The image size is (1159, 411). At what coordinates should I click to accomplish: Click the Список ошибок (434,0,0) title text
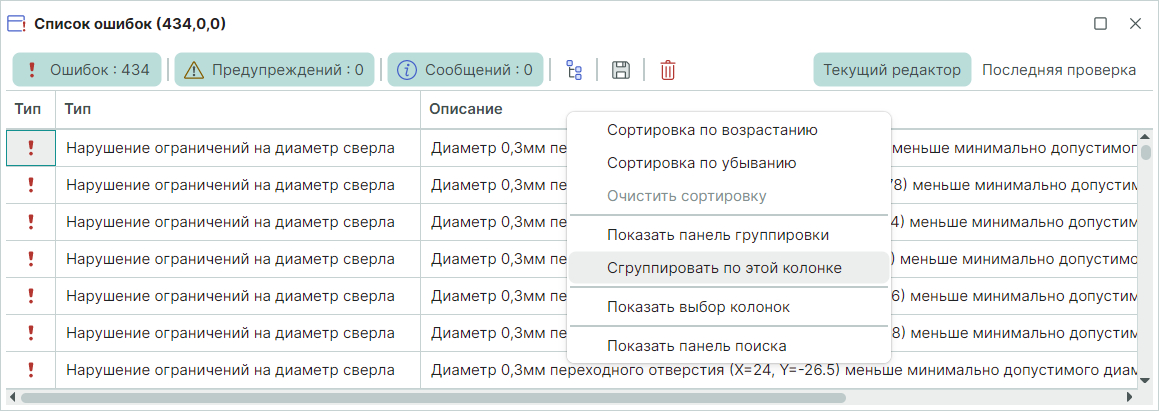[130, 24]
